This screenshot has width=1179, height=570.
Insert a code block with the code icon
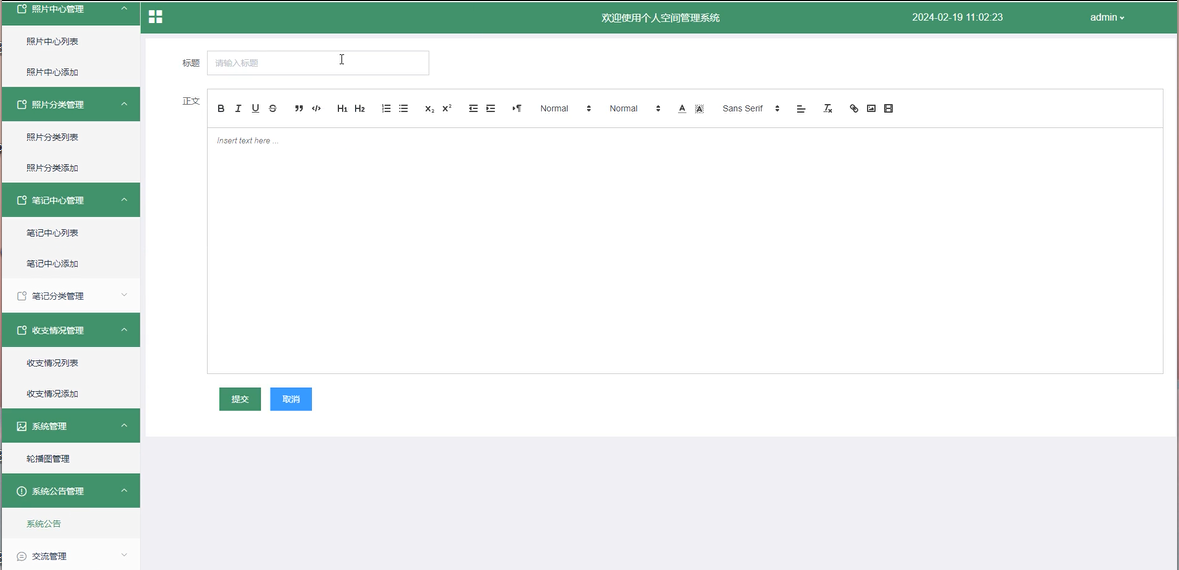317,109
